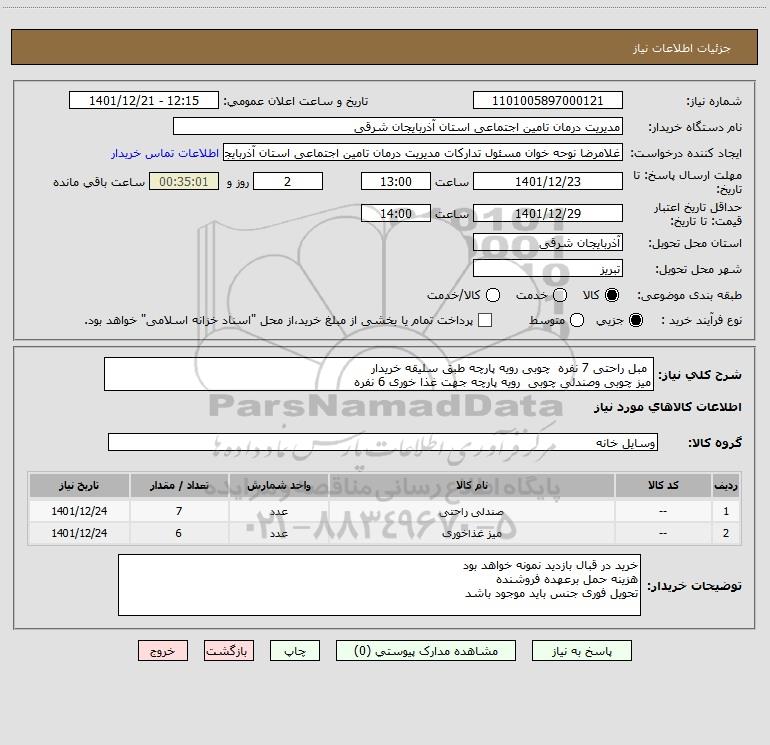This screenshot has width=770, height=745.
Task: Click the اطلاعات کالاهای مورد نیاز heading
Action: point(667,407)
